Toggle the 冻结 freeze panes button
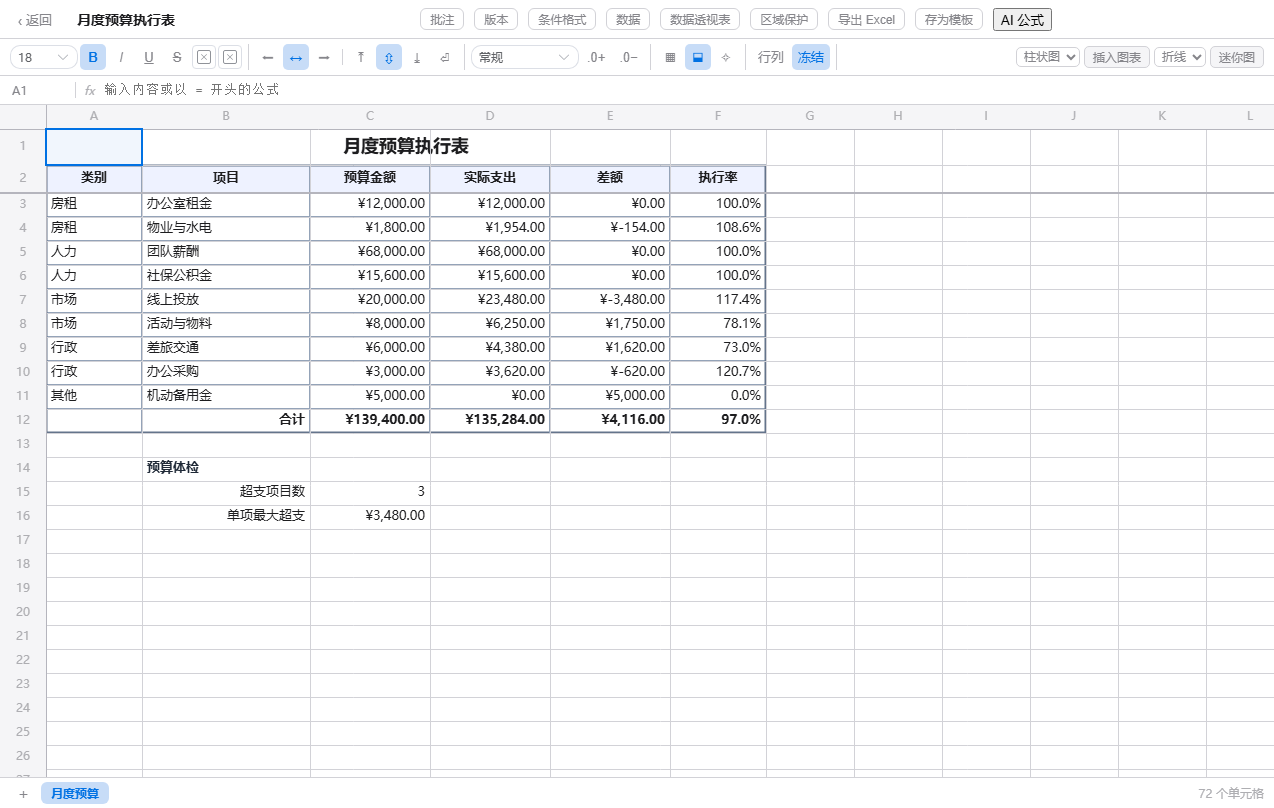 [811, 57]
